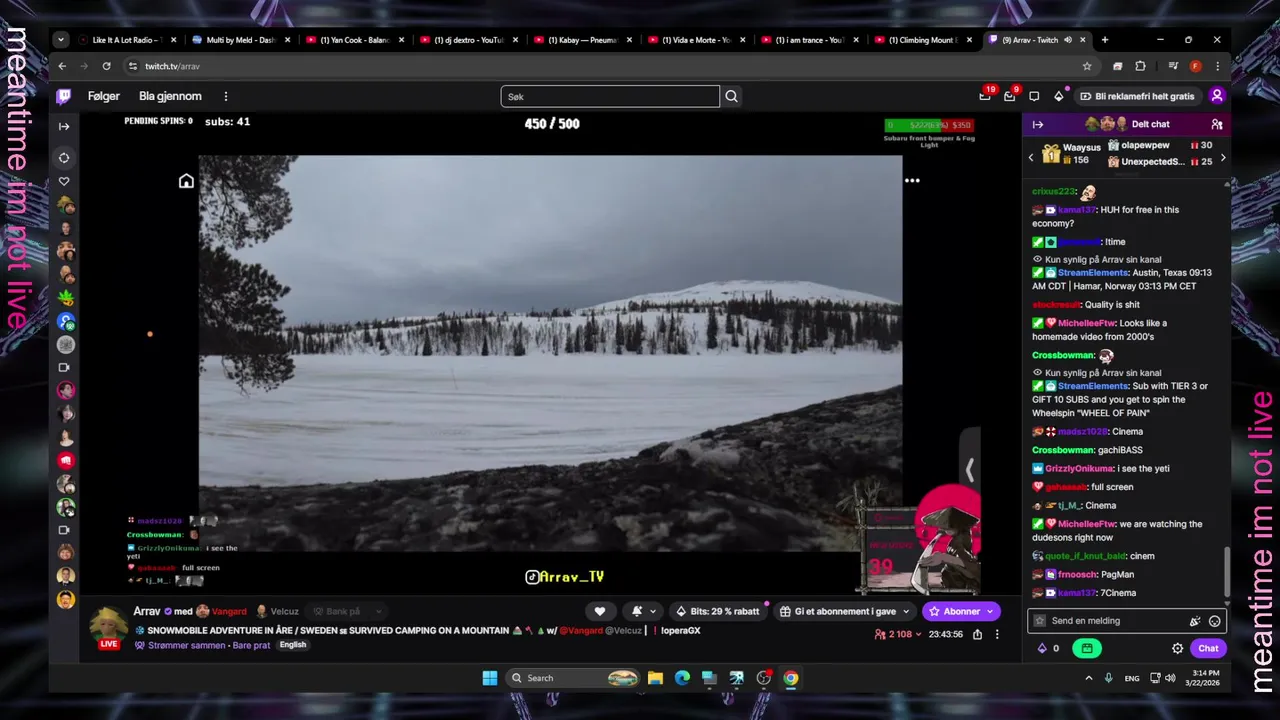Click the magnifier search button
This screenshot has height=720, width=1280.
(732, 96)
